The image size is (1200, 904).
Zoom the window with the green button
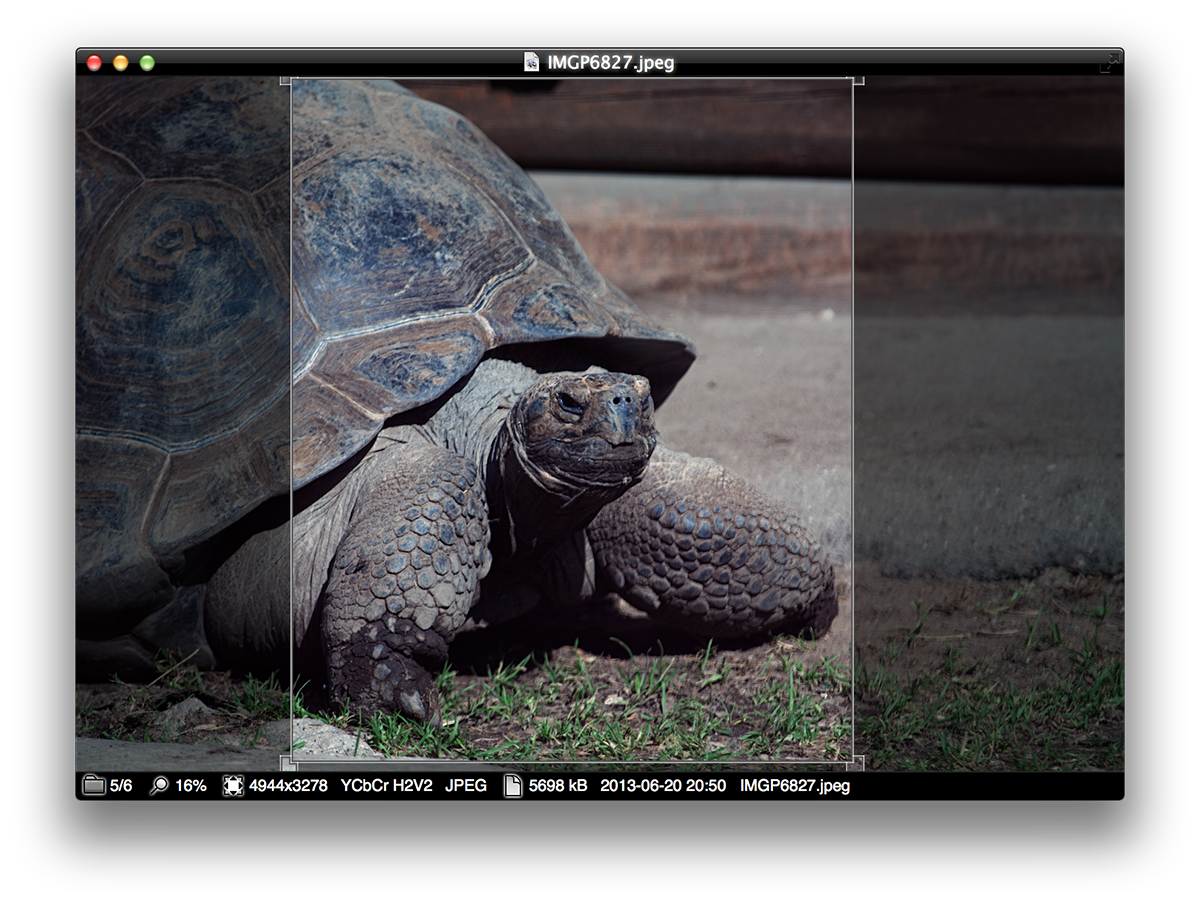147,63
